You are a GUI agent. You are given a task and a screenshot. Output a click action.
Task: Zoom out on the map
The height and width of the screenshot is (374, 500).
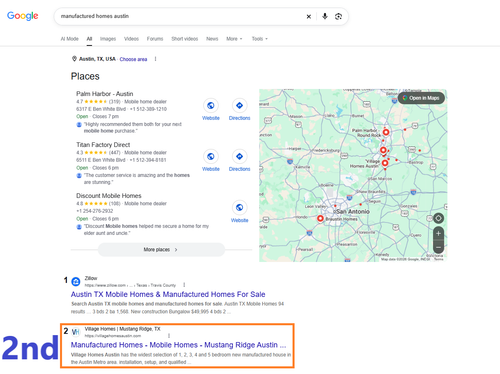click(x=438, y=247)
